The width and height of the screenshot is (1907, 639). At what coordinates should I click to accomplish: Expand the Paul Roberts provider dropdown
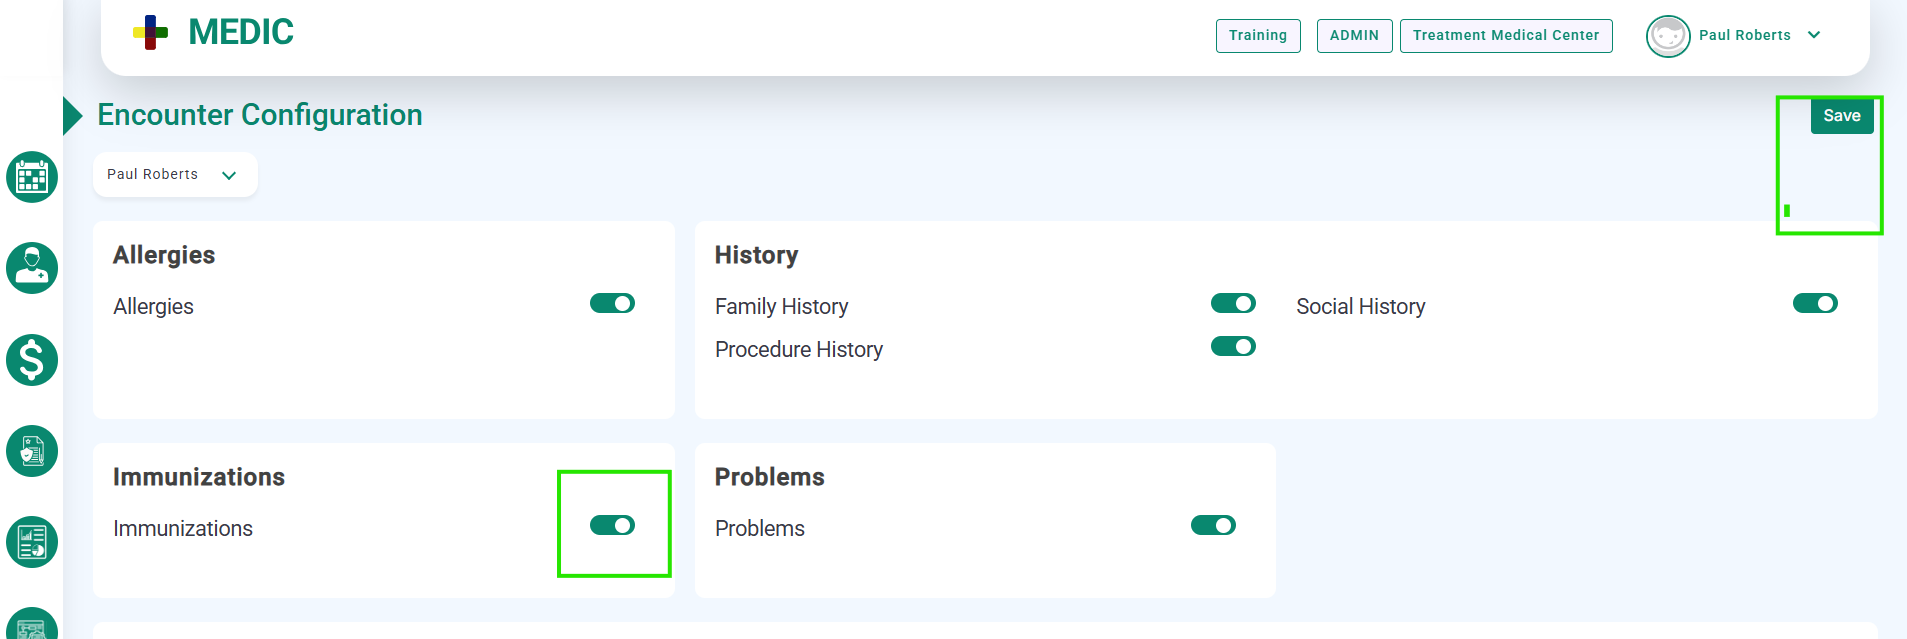click(175, 175)
